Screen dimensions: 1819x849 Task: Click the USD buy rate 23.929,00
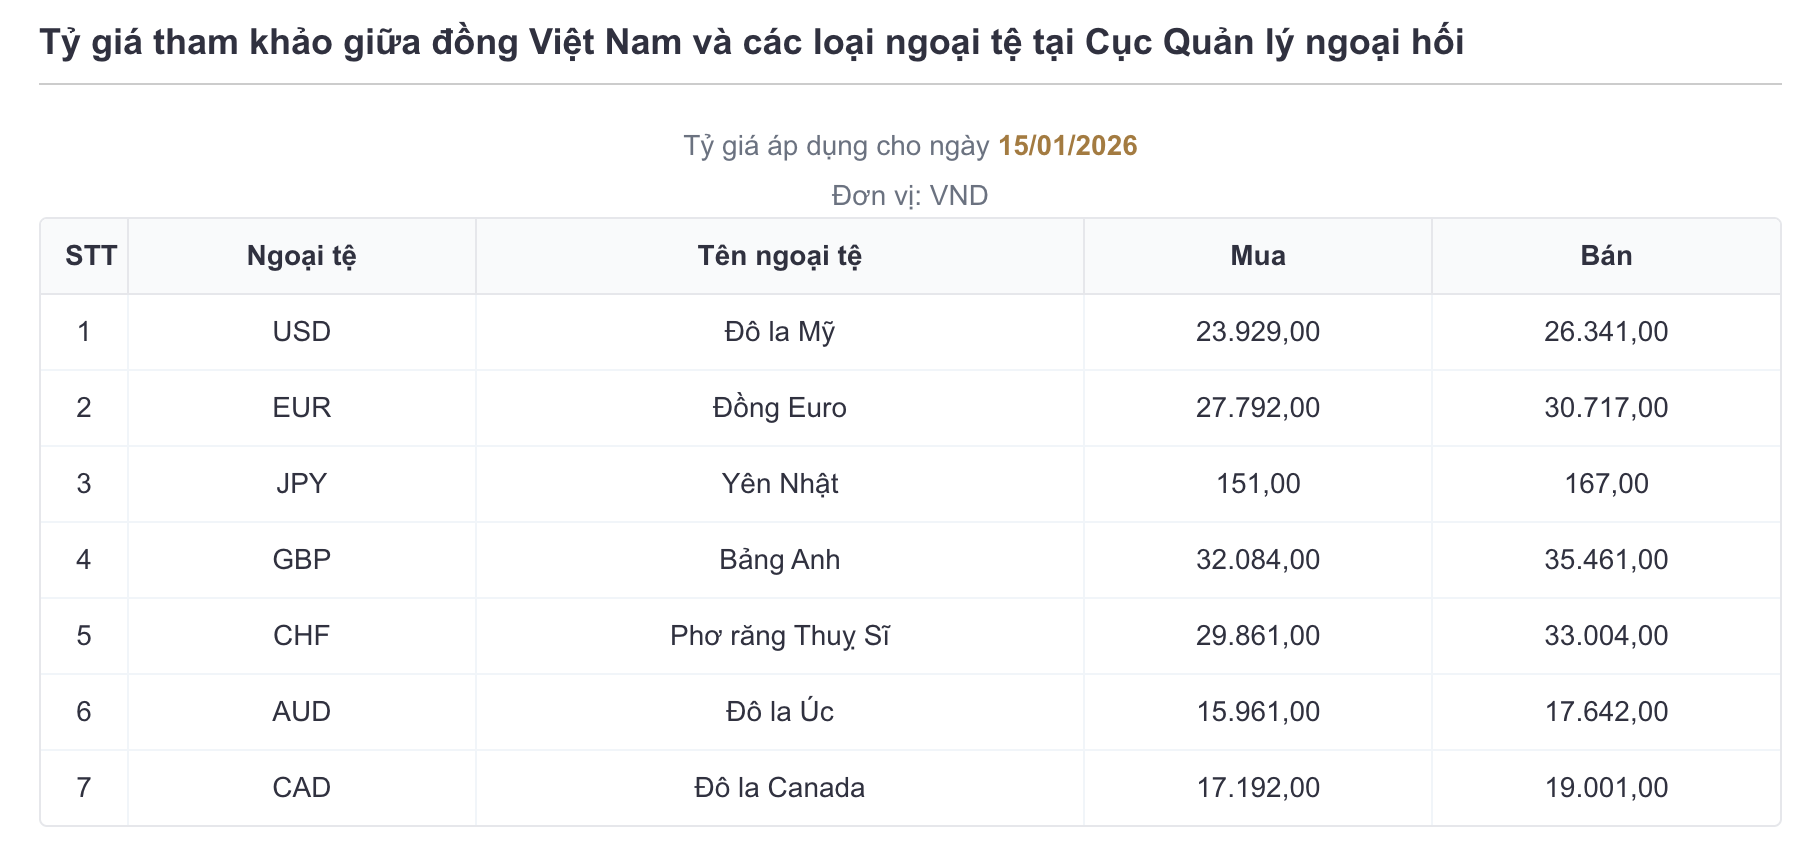pyautogui.click(x=1257, y=332)
